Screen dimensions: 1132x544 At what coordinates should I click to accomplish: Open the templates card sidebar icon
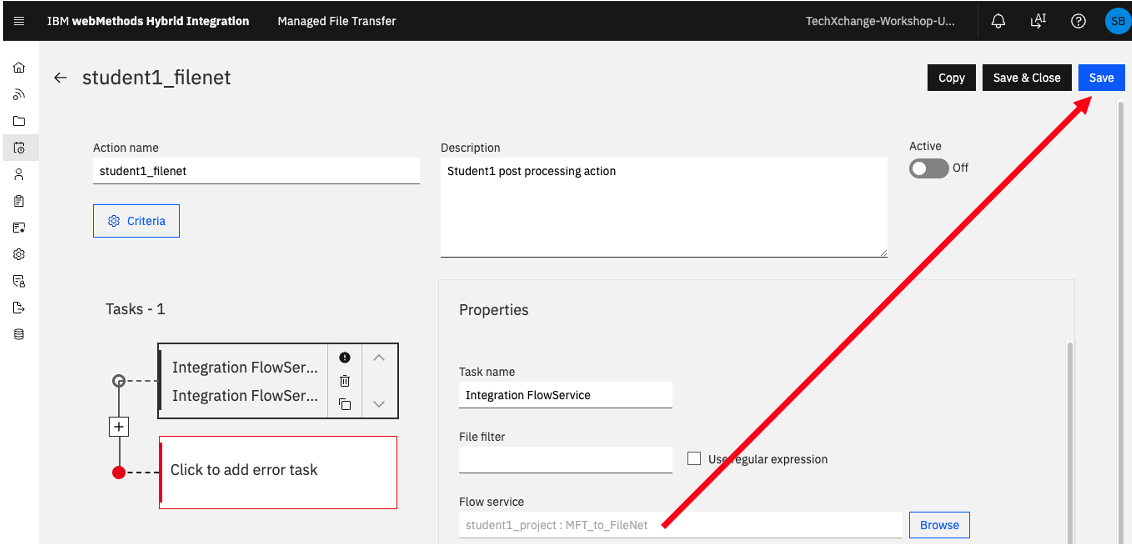tap(19, 227)
